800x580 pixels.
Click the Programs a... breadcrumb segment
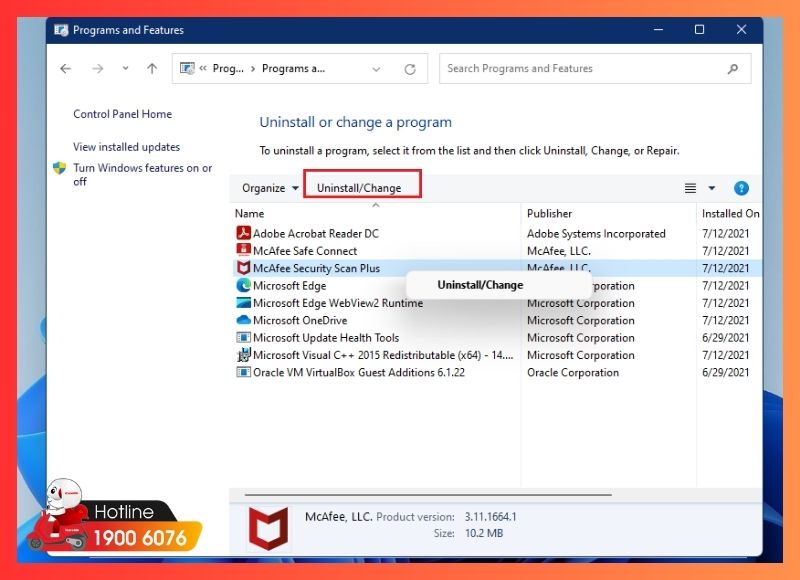[x=293, y=68]
